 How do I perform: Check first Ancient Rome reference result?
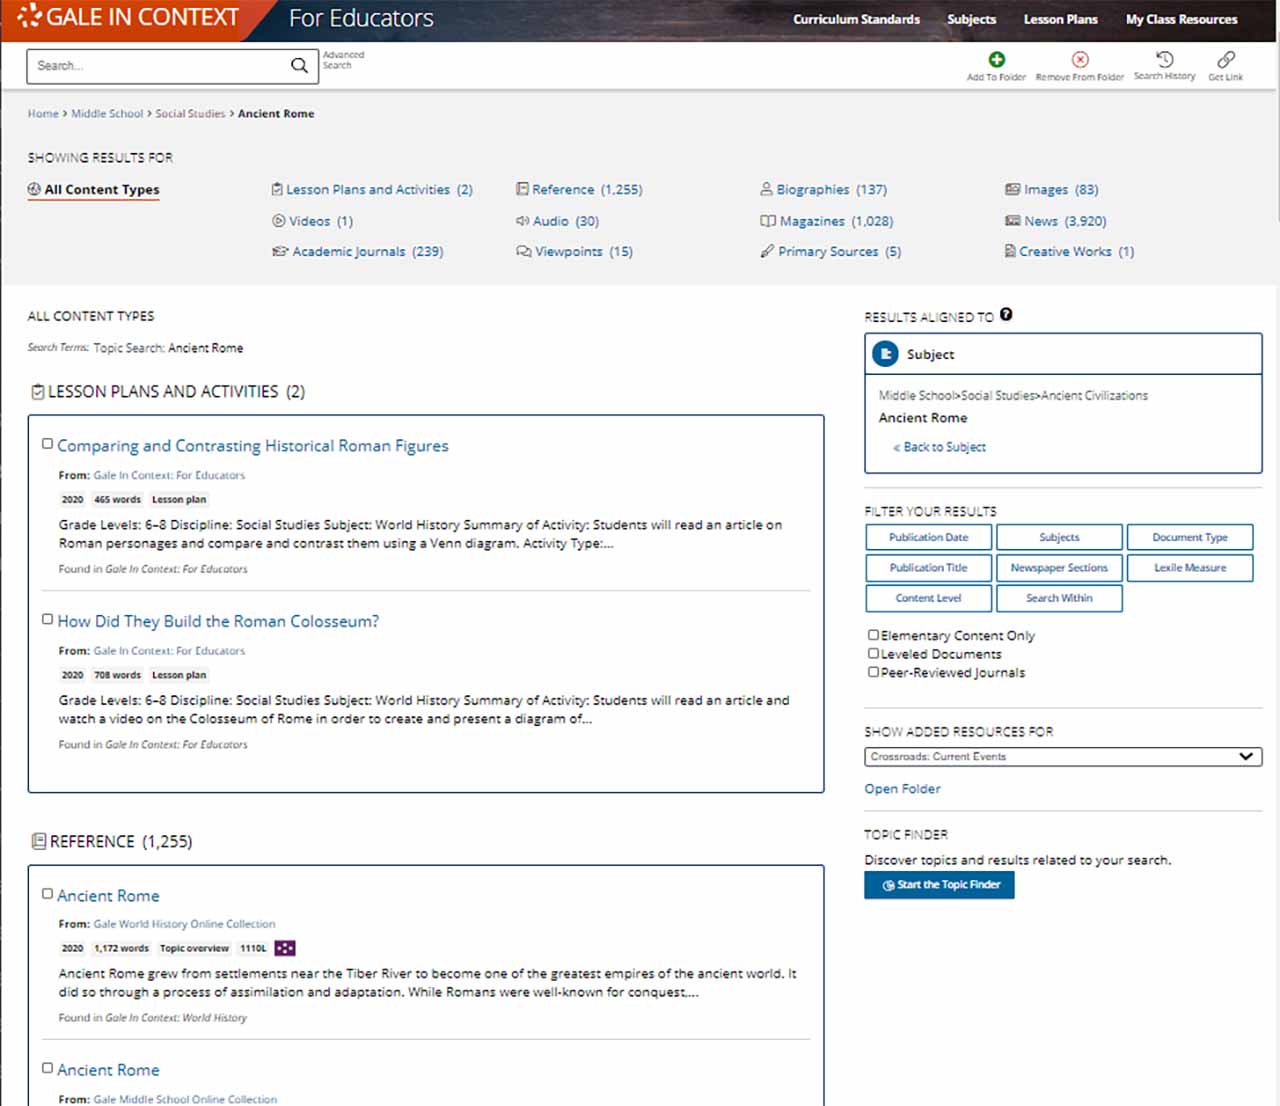click(x=47, y=893)
